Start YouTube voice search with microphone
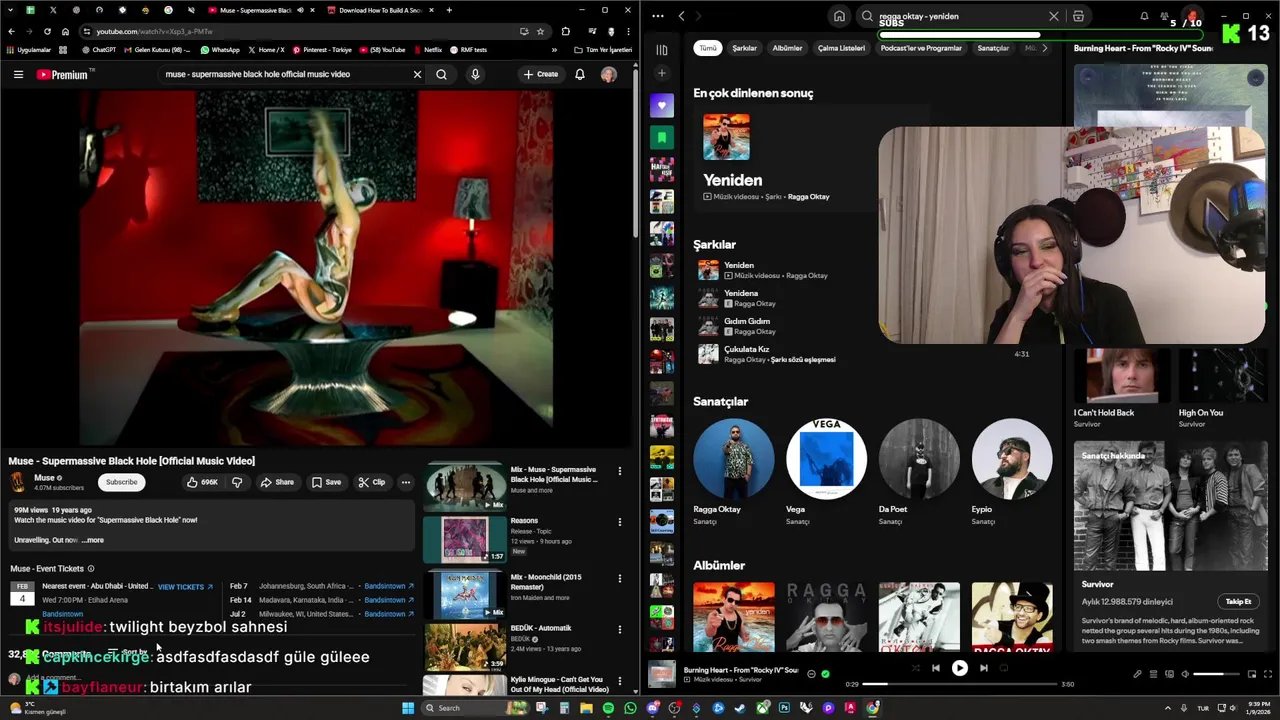 tap(475, 74)
